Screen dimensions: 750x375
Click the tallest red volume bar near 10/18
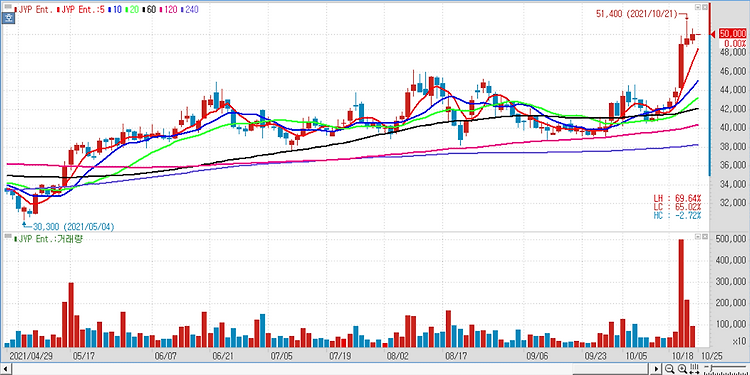click(x=681, y=293)
